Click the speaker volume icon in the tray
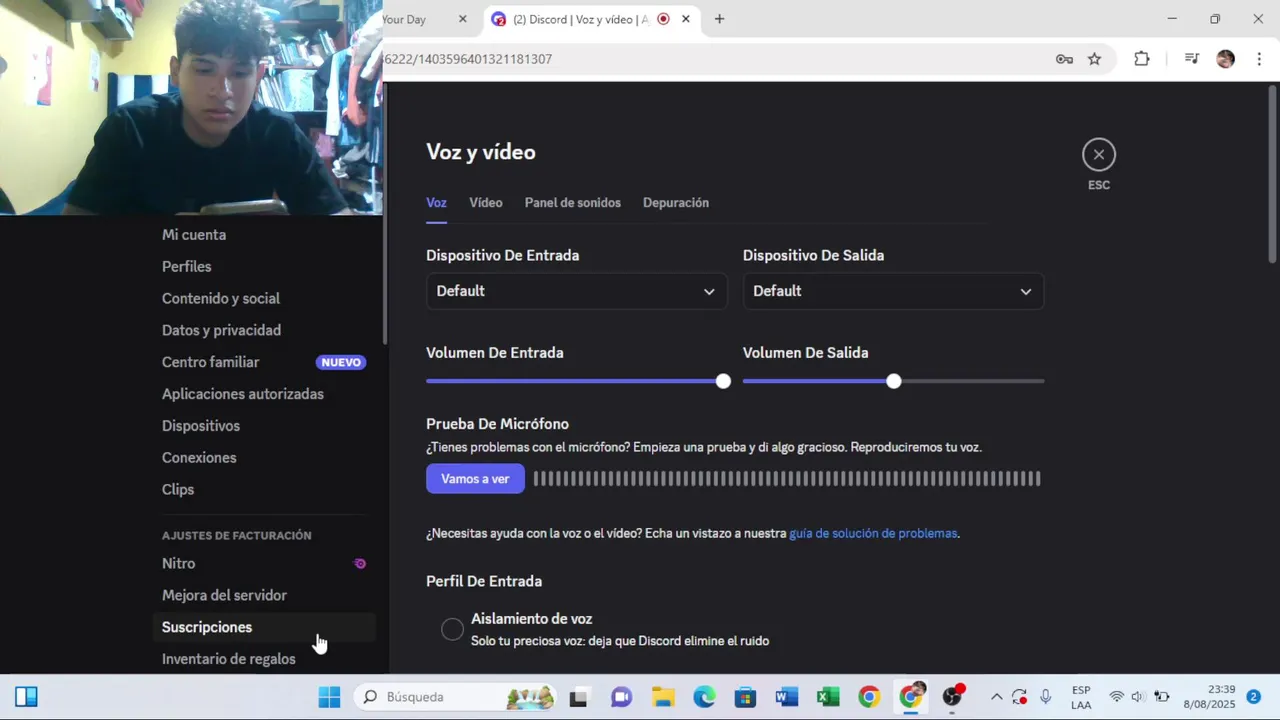Viewport: 1280px width, 720px height. [x=1138, y=697]
